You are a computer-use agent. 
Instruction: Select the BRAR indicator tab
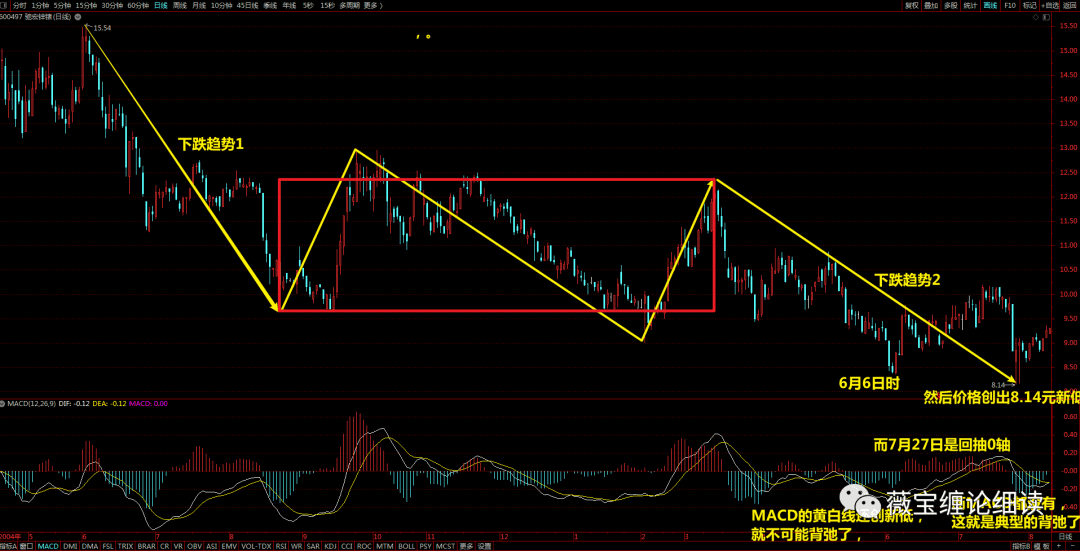(x=147, y=546)
